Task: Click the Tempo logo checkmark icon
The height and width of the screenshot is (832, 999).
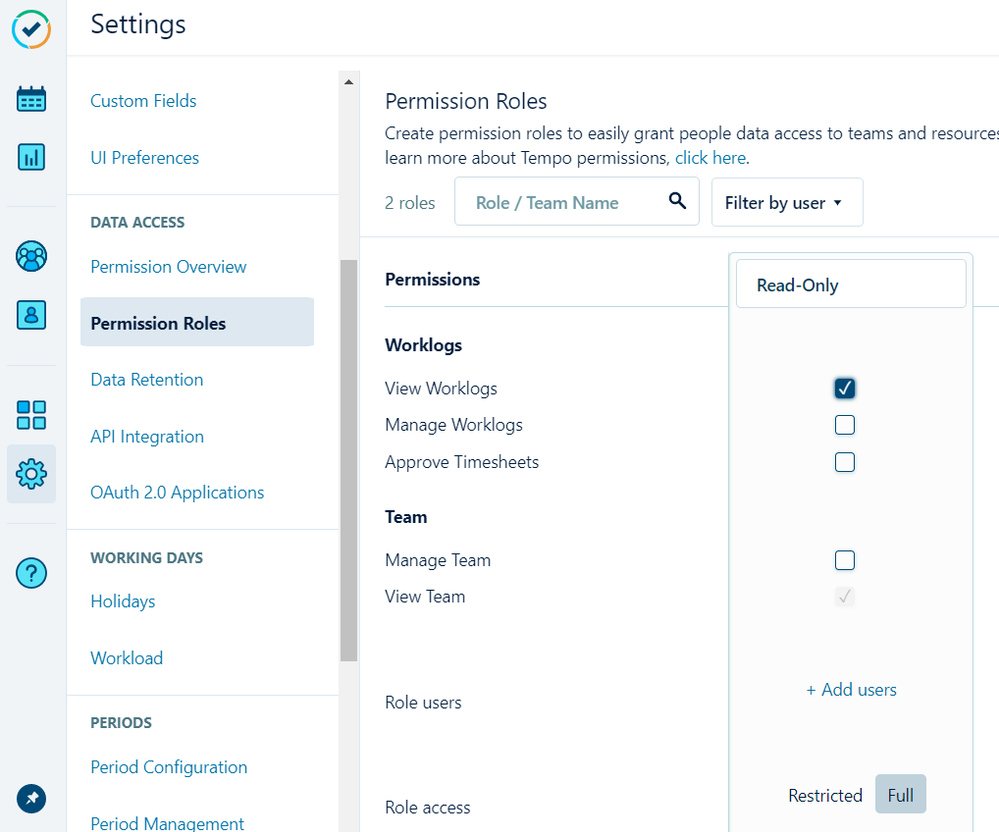Action: (31, 30)
